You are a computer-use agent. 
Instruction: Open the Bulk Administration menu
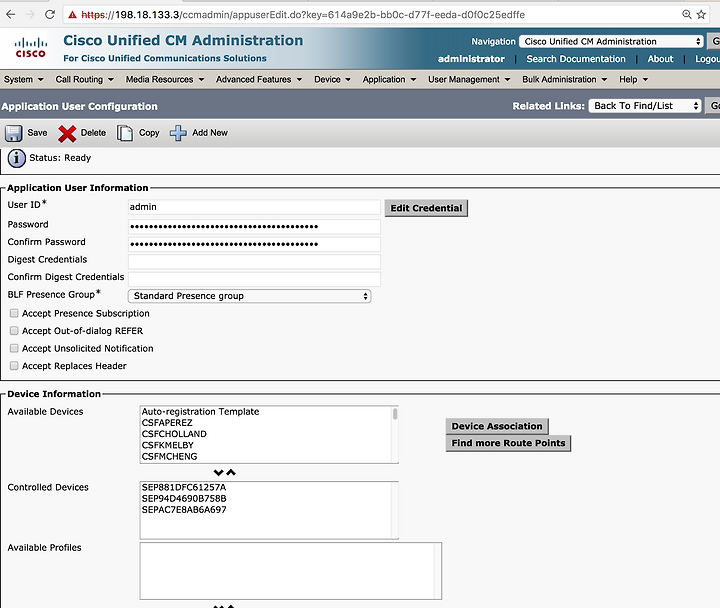pyautogui.click(x=565, y=79)
